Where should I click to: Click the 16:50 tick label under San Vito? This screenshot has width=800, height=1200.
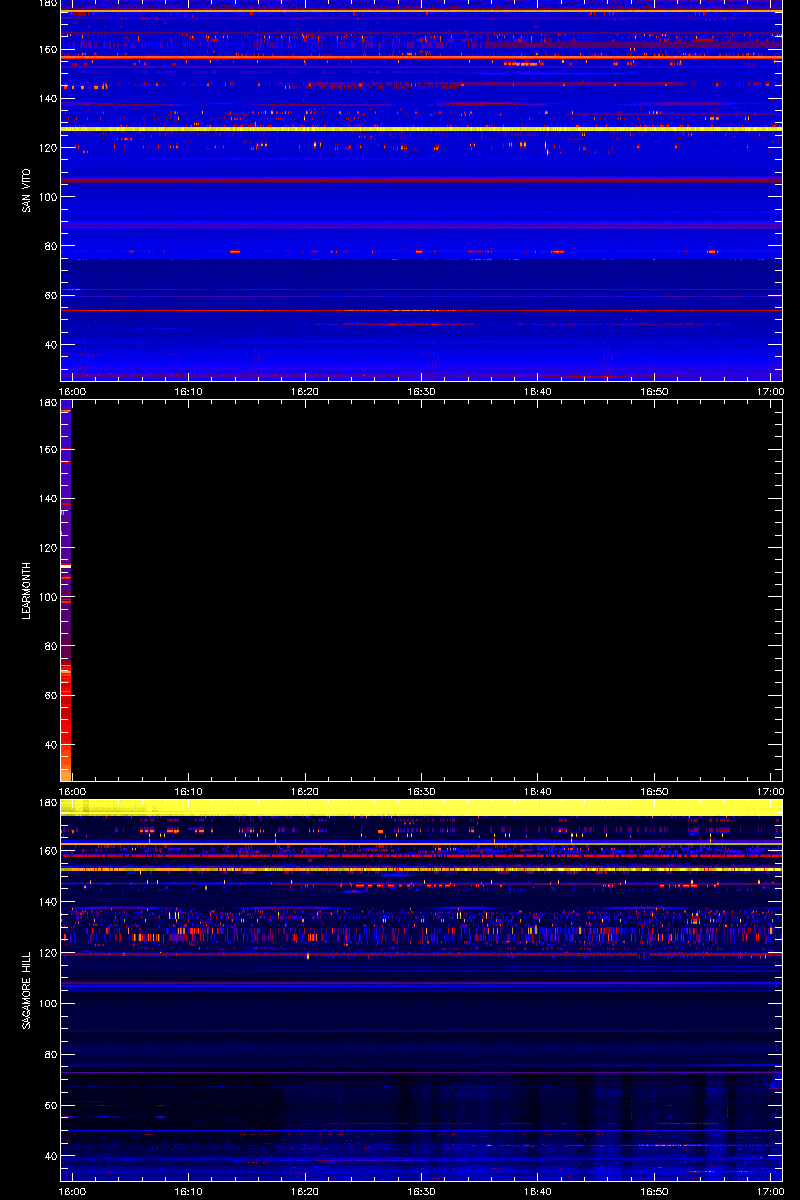click(654, 392)
